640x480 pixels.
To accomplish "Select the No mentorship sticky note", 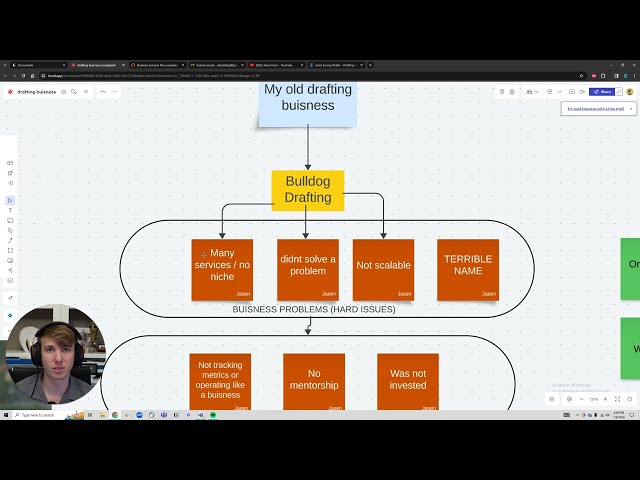I will [x=314, y=382].
